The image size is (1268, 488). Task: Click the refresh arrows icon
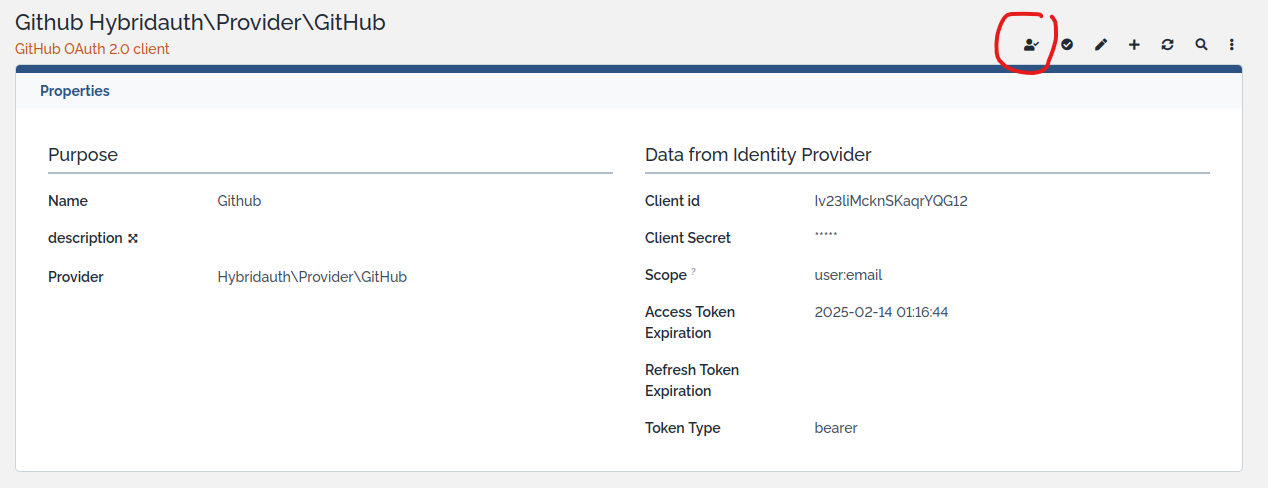point(1167,45)
